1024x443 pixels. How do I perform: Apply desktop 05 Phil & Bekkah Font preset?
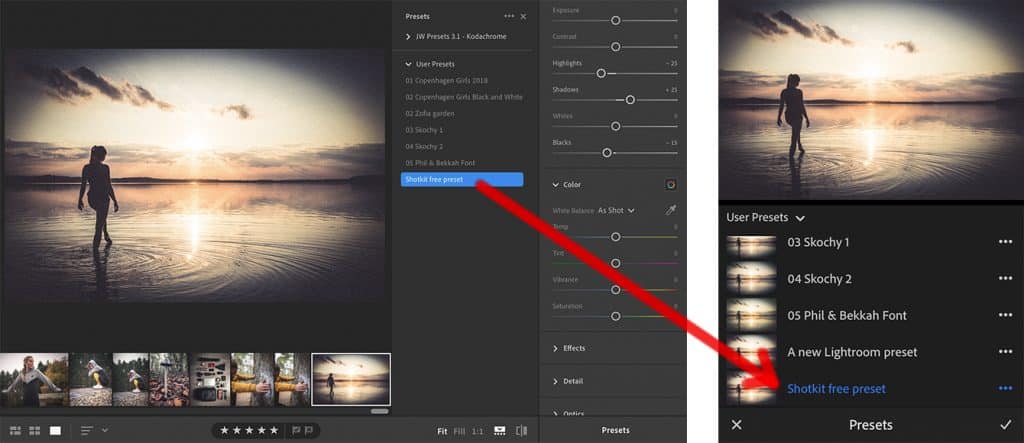point(440,163)
